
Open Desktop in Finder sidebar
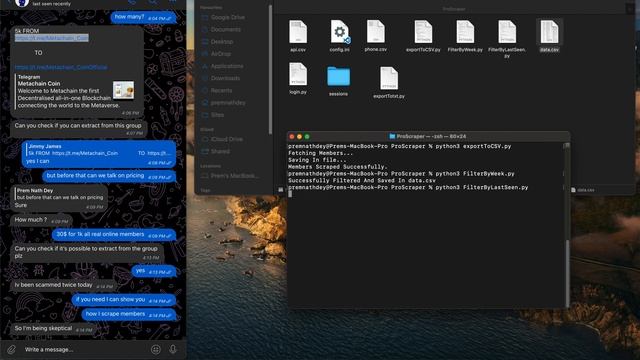pyautogui.click(x=217, y=42)
